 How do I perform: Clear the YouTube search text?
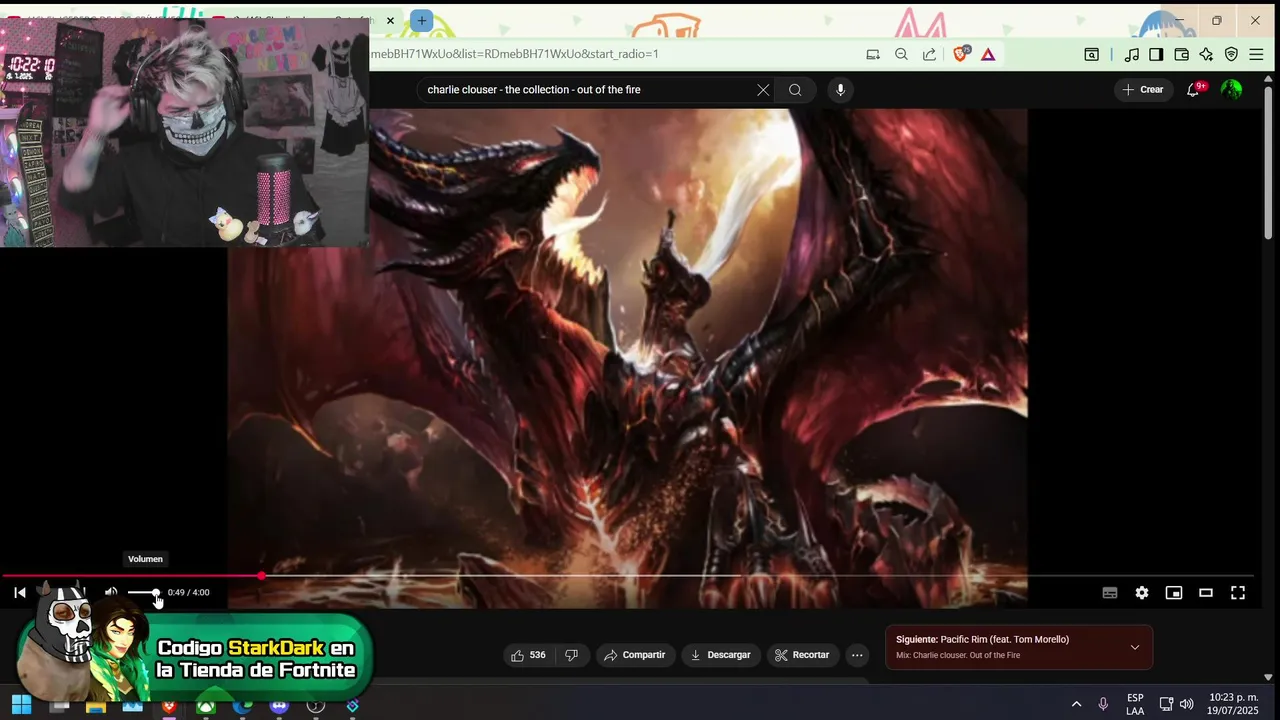tap(763, 90)
